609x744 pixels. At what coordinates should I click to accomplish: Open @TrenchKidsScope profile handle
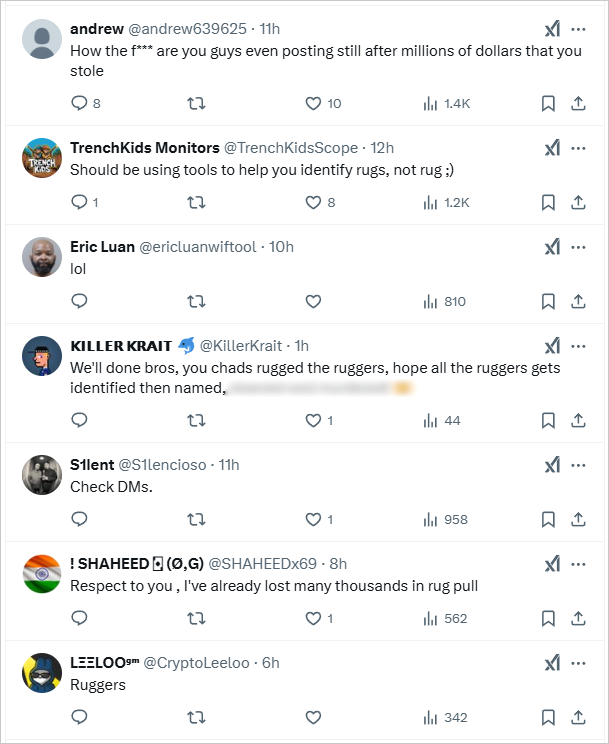coord(290,148)
